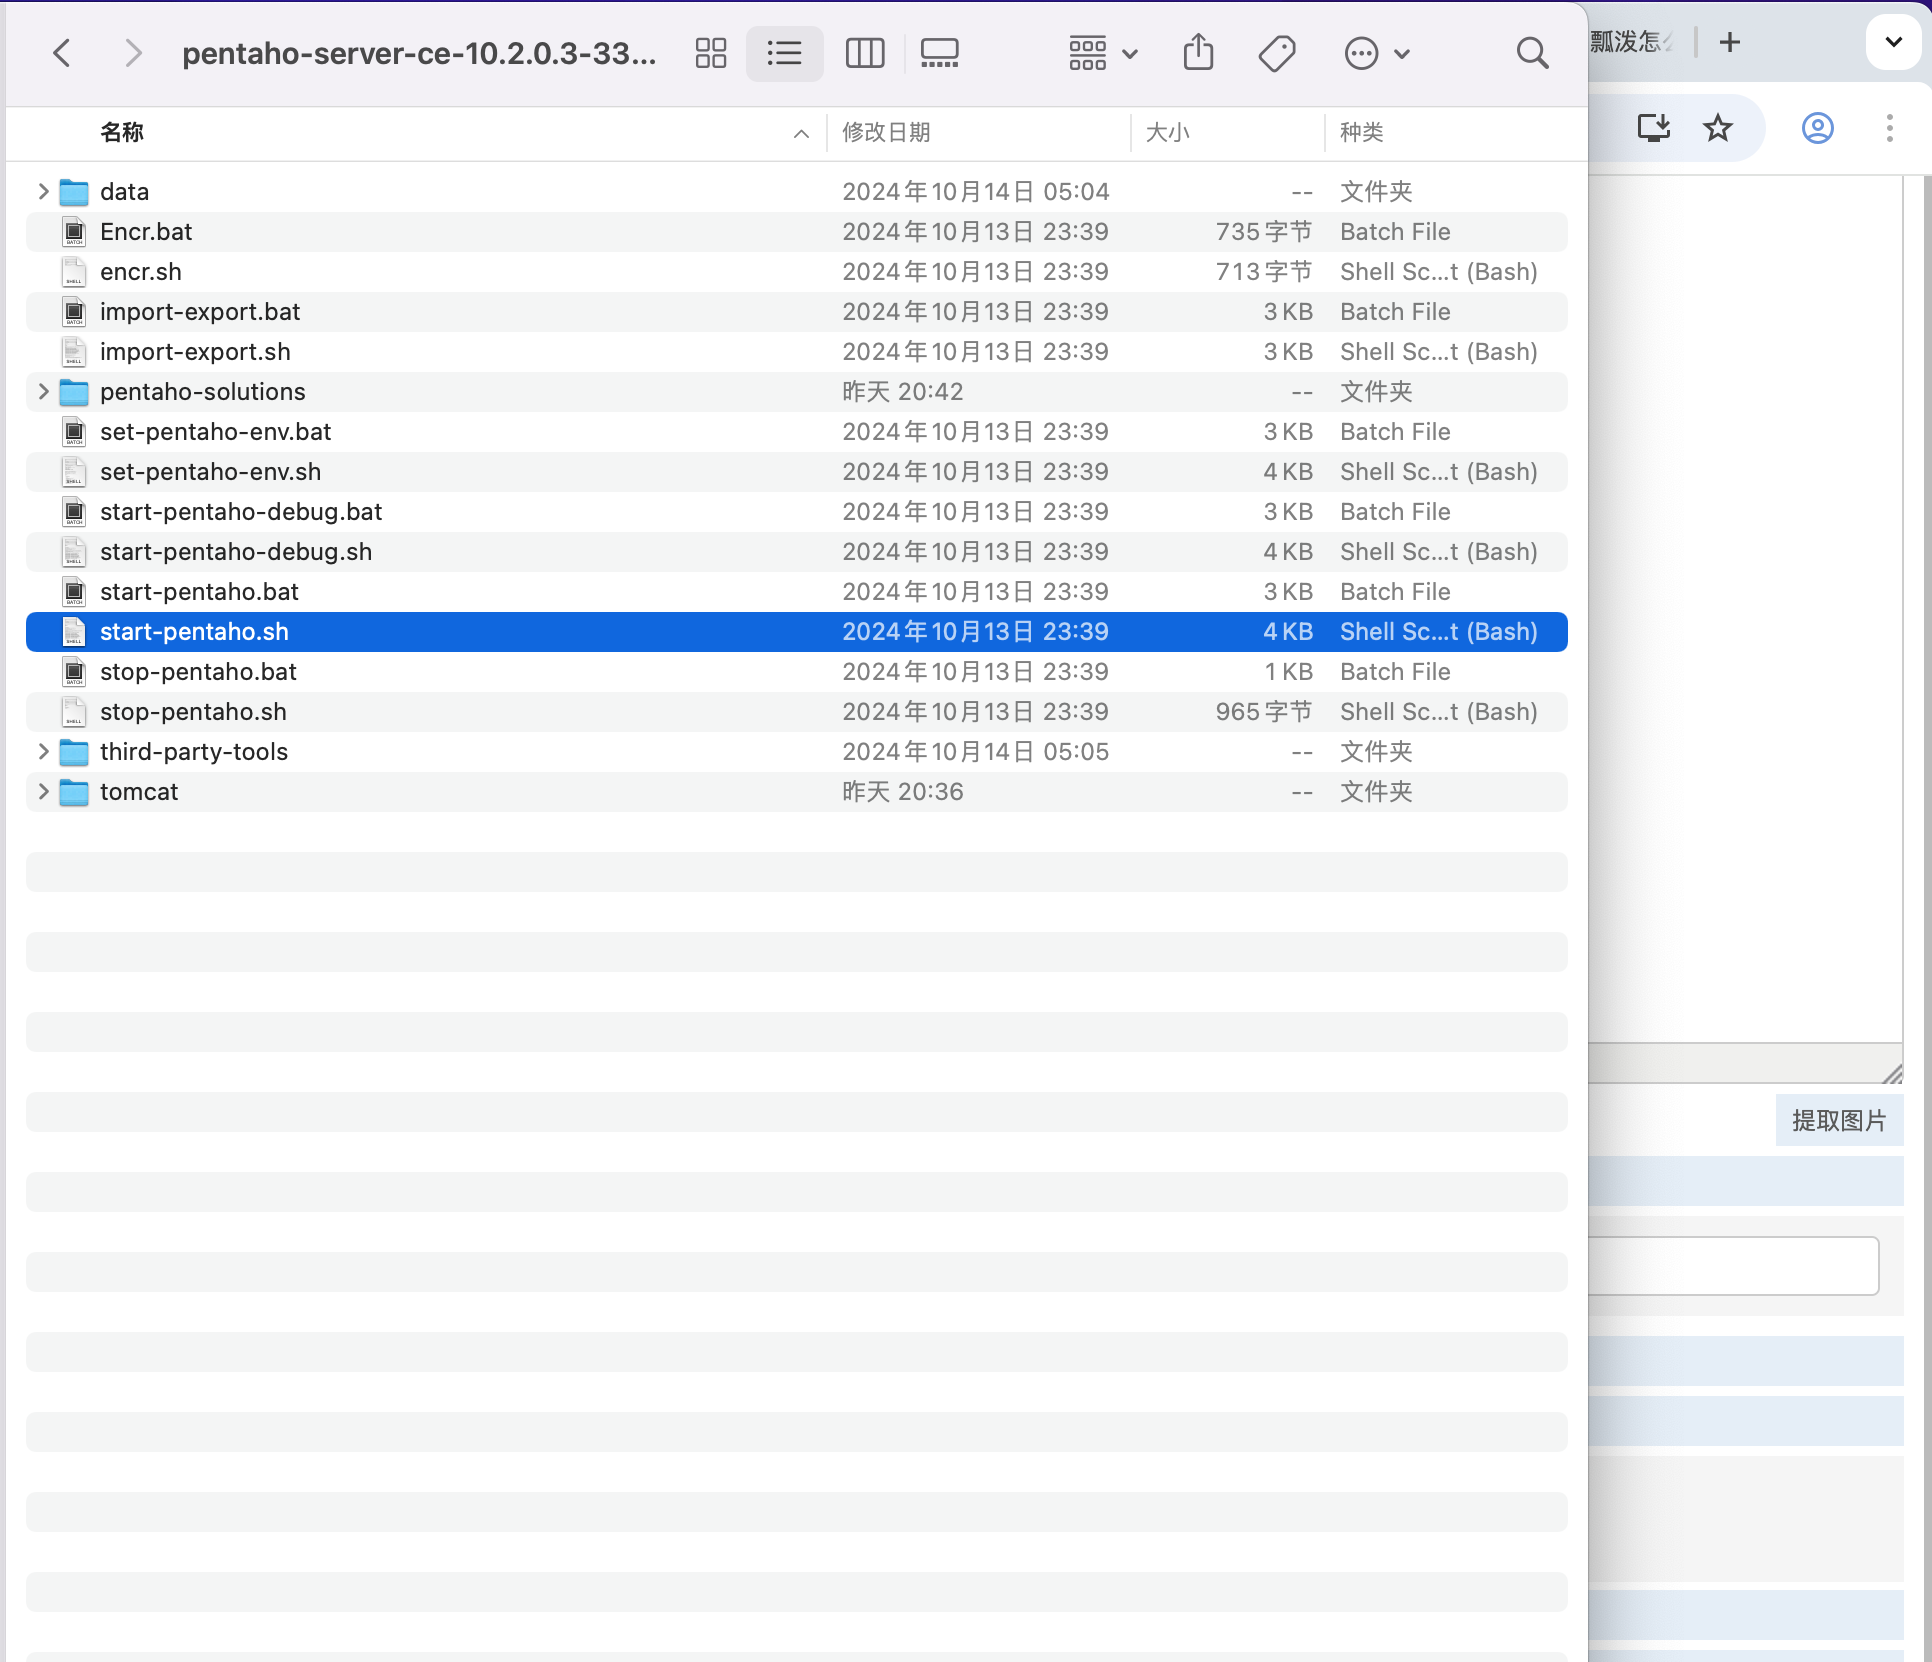Bookmark page with the star icon
Image resolution: width=1932 pixels, height=1662 pixels.
tap(1717, 128)
